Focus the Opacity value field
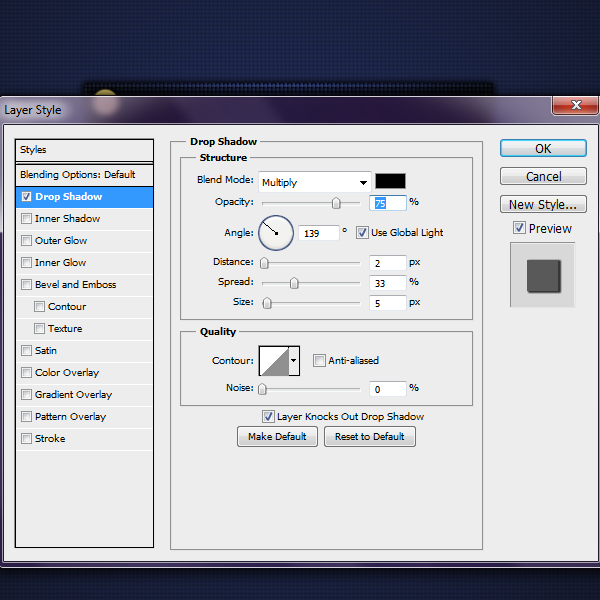The height and width of the screenshot is (600, 600). point(388,203)
